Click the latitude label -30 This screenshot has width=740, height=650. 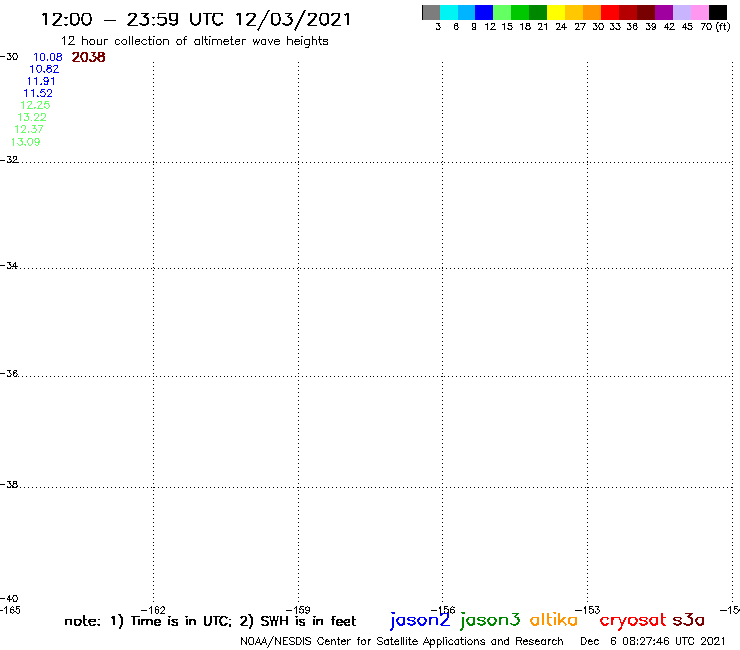(9, 57)
